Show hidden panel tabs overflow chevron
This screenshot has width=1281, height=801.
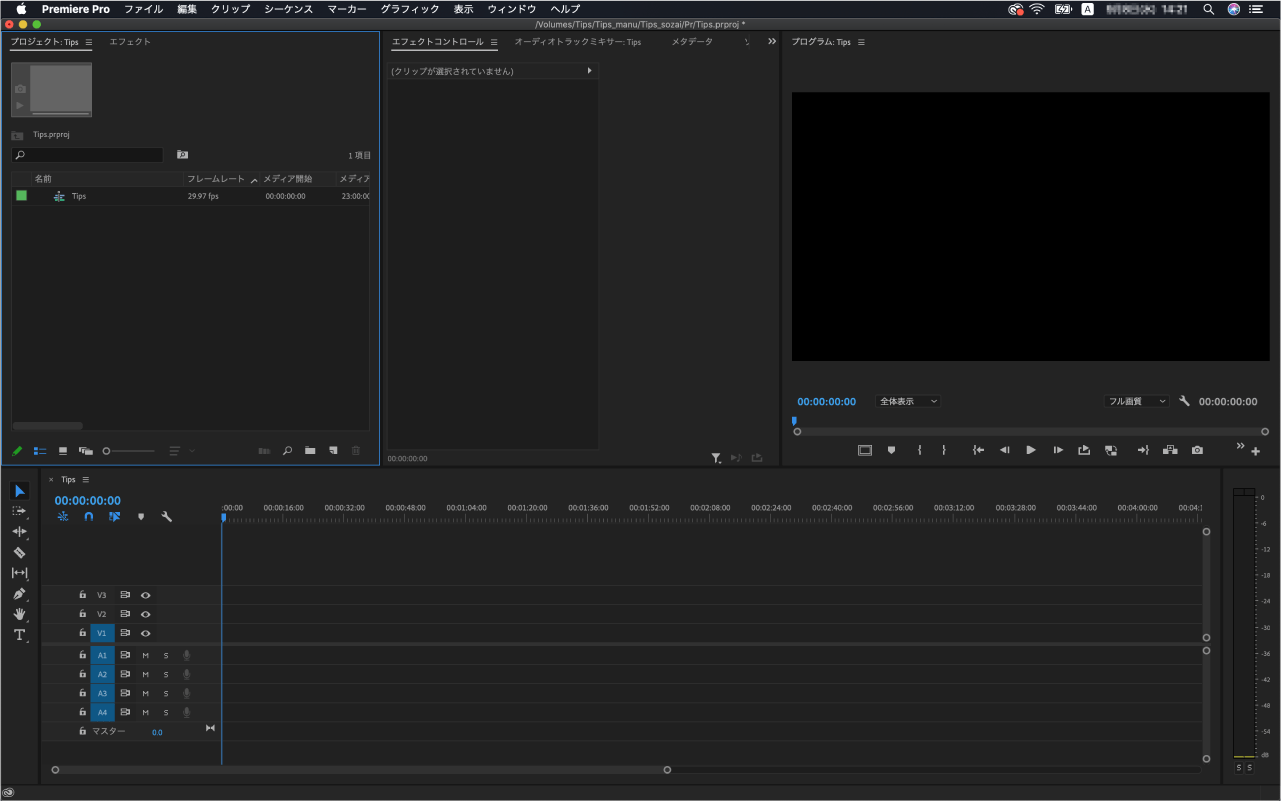point(771,42)
